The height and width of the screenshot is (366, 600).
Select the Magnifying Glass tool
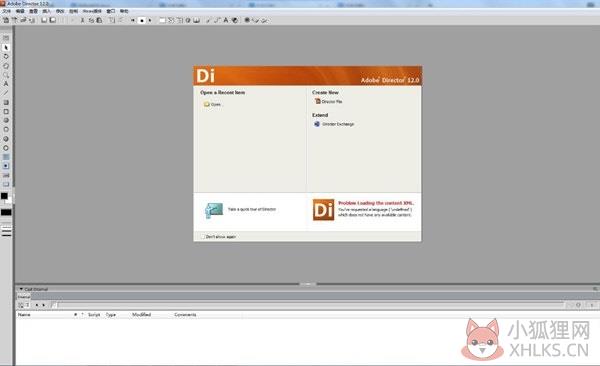[x=6, y=75]
